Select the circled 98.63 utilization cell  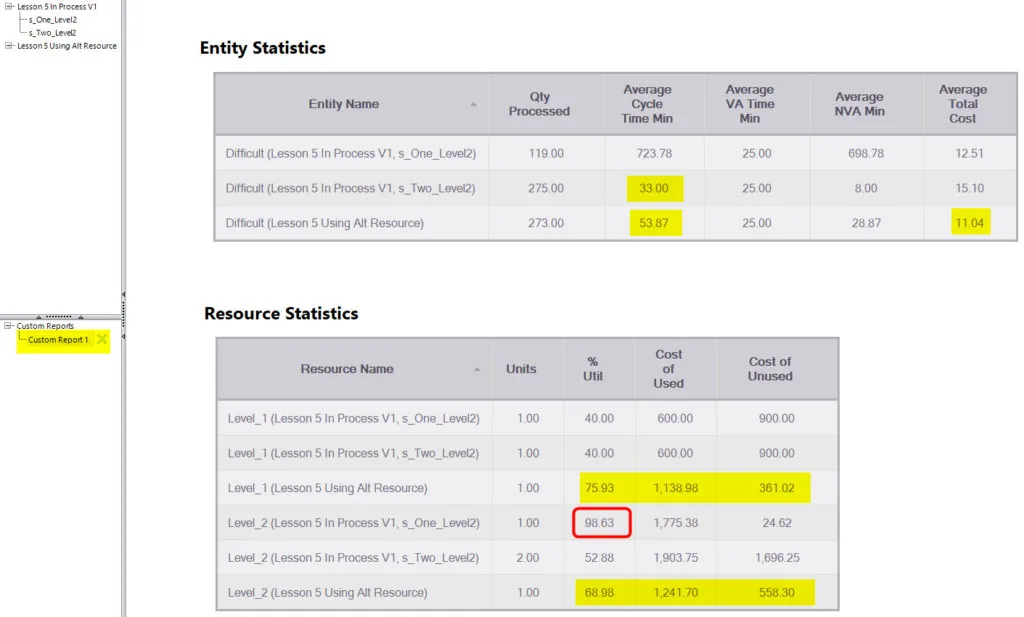pyautogui.click(x=601, y=522)
